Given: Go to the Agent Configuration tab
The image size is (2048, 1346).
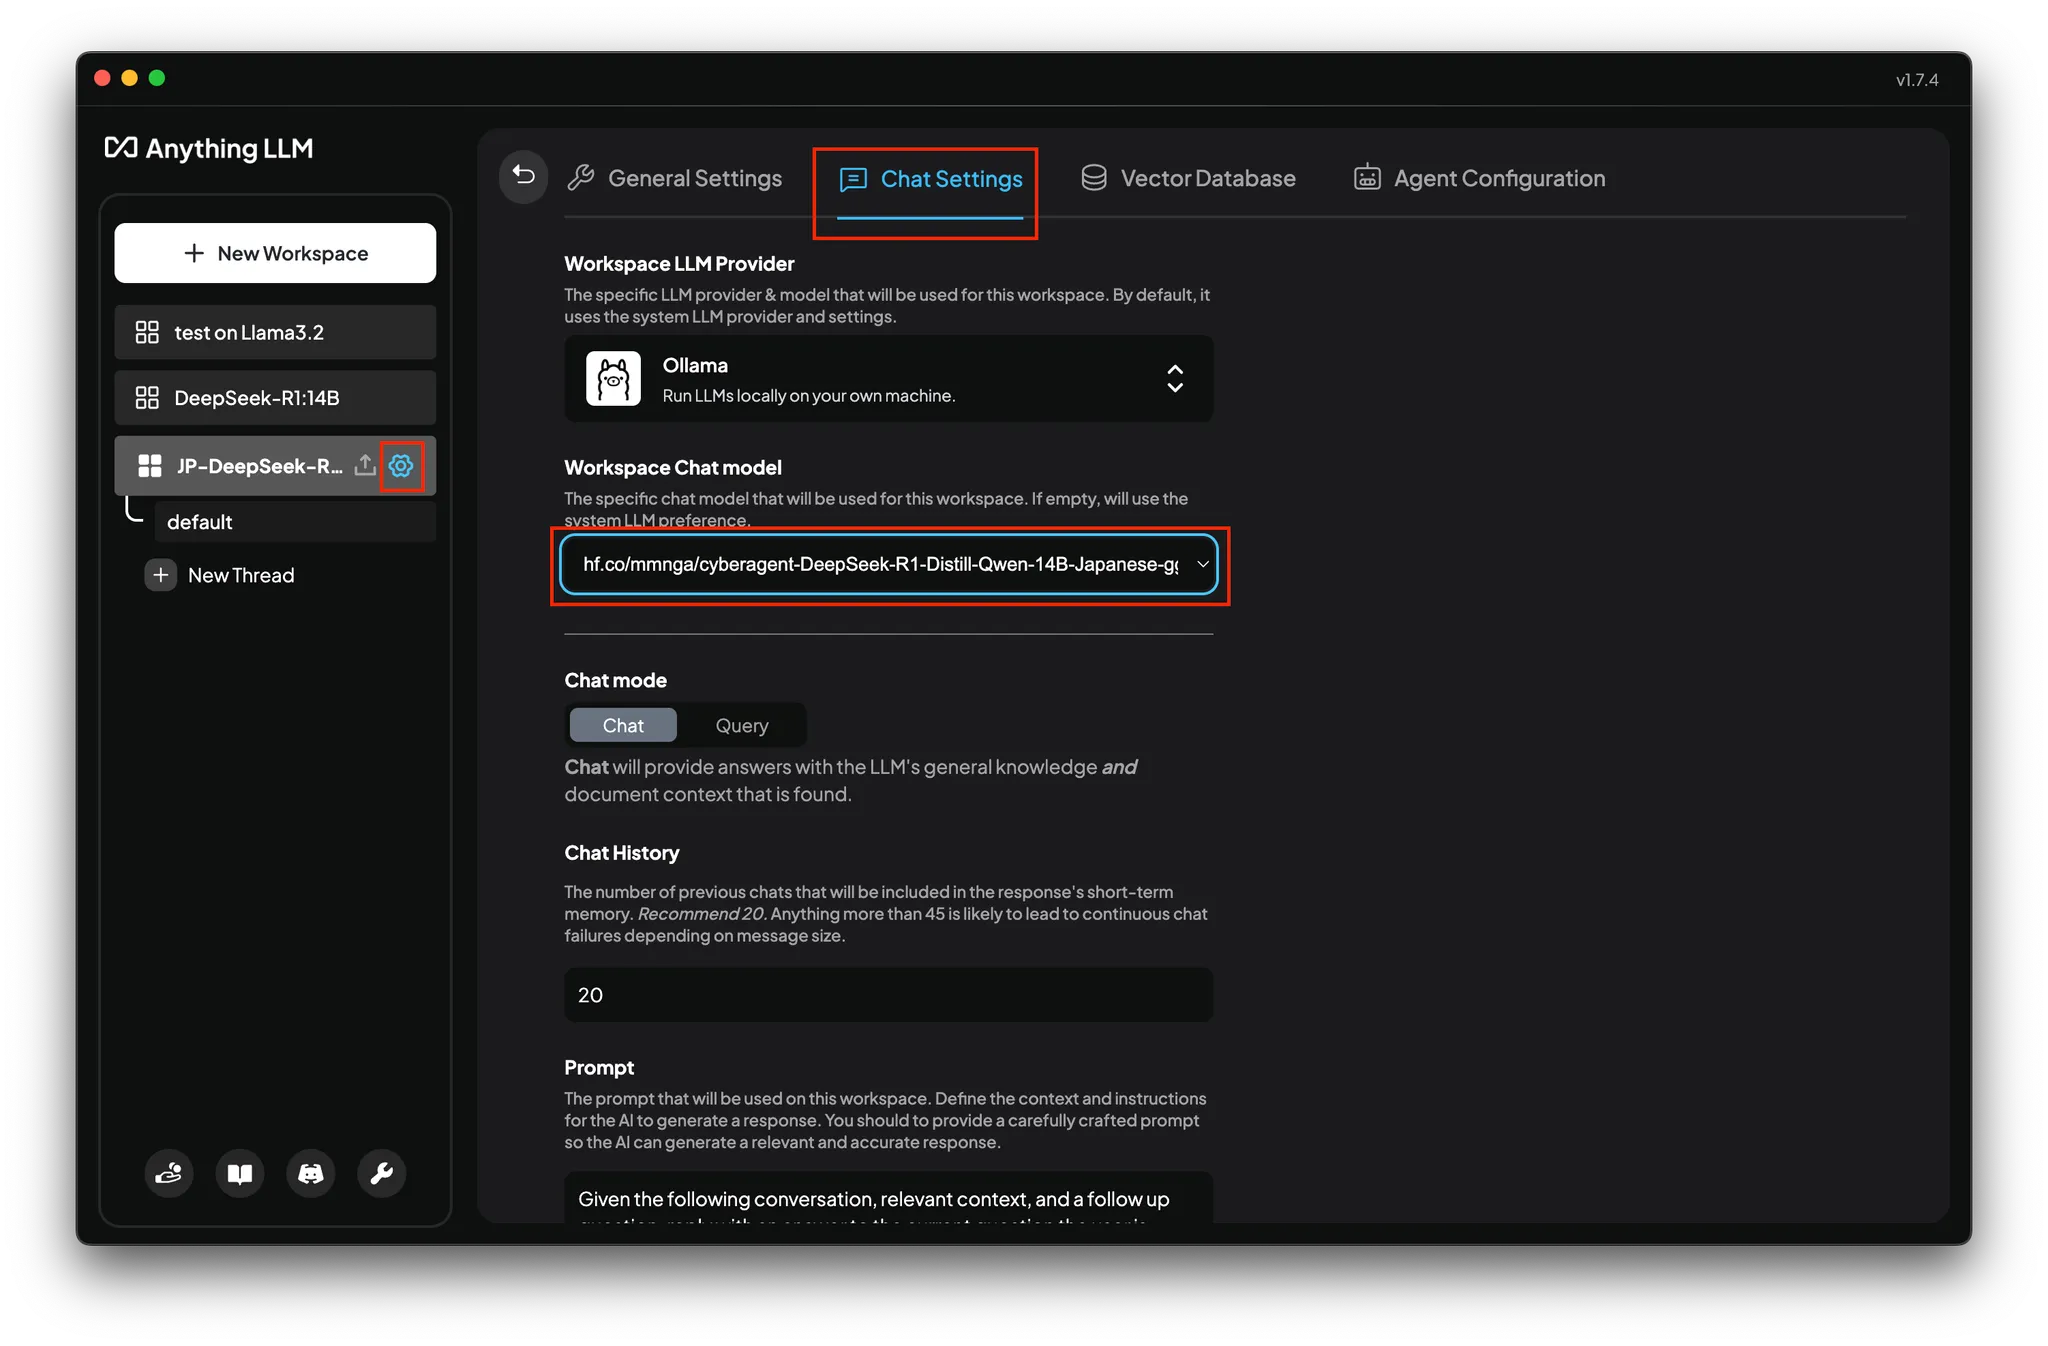Looking at the screenshot, I should [x=1479, y=179].
